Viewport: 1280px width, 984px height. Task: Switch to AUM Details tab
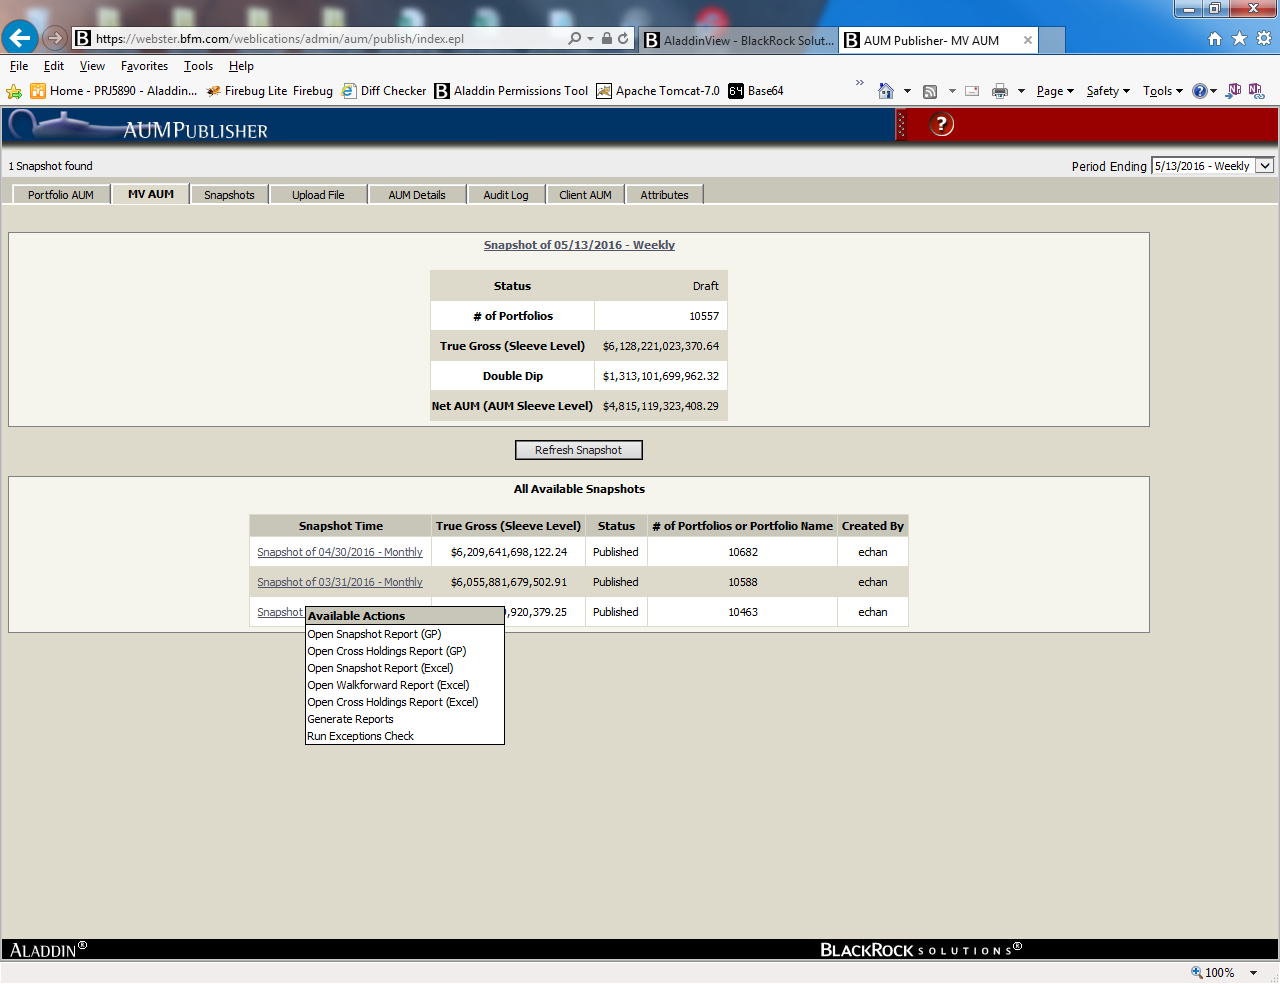(x=417, y=195)
